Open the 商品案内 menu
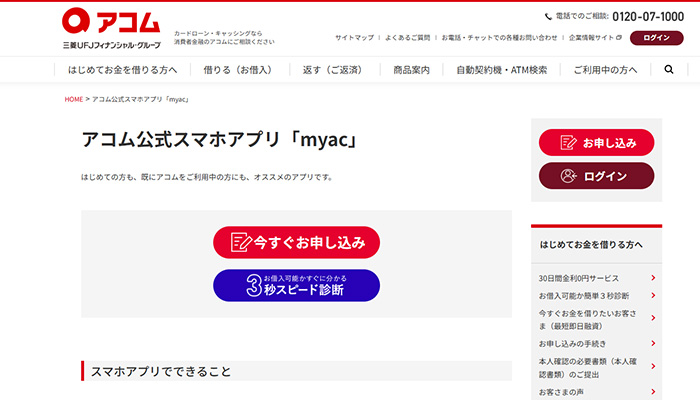 click(411, 70)
